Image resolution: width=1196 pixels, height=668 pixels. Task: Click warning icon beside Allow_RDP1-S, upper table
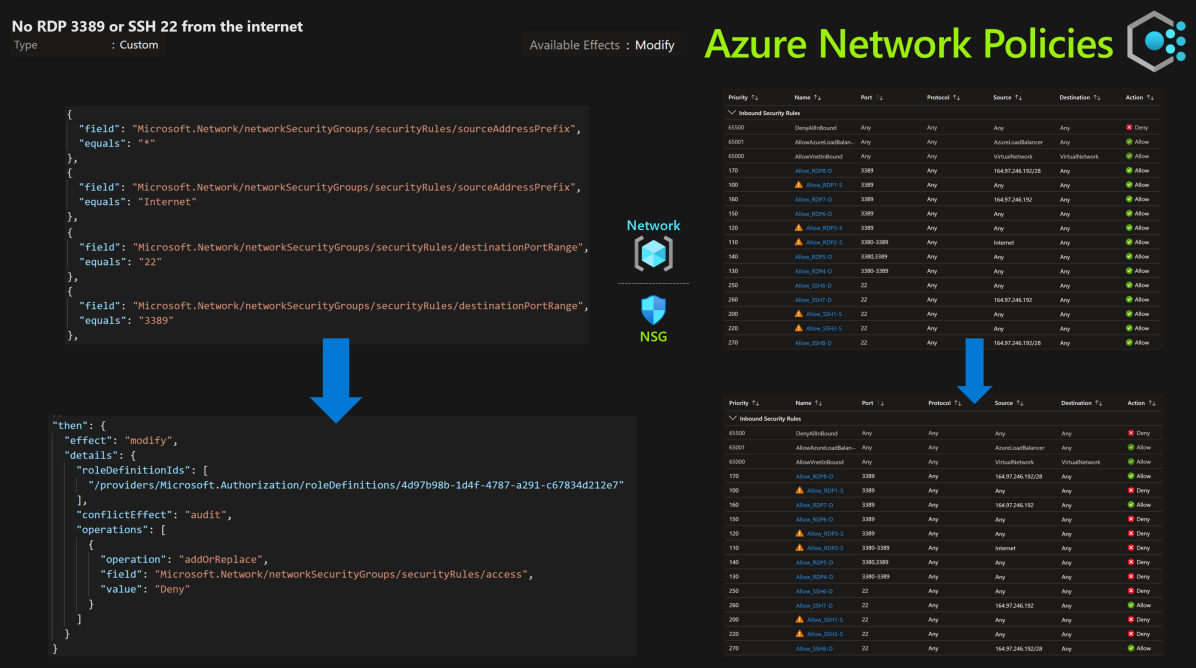pos(799,185)
